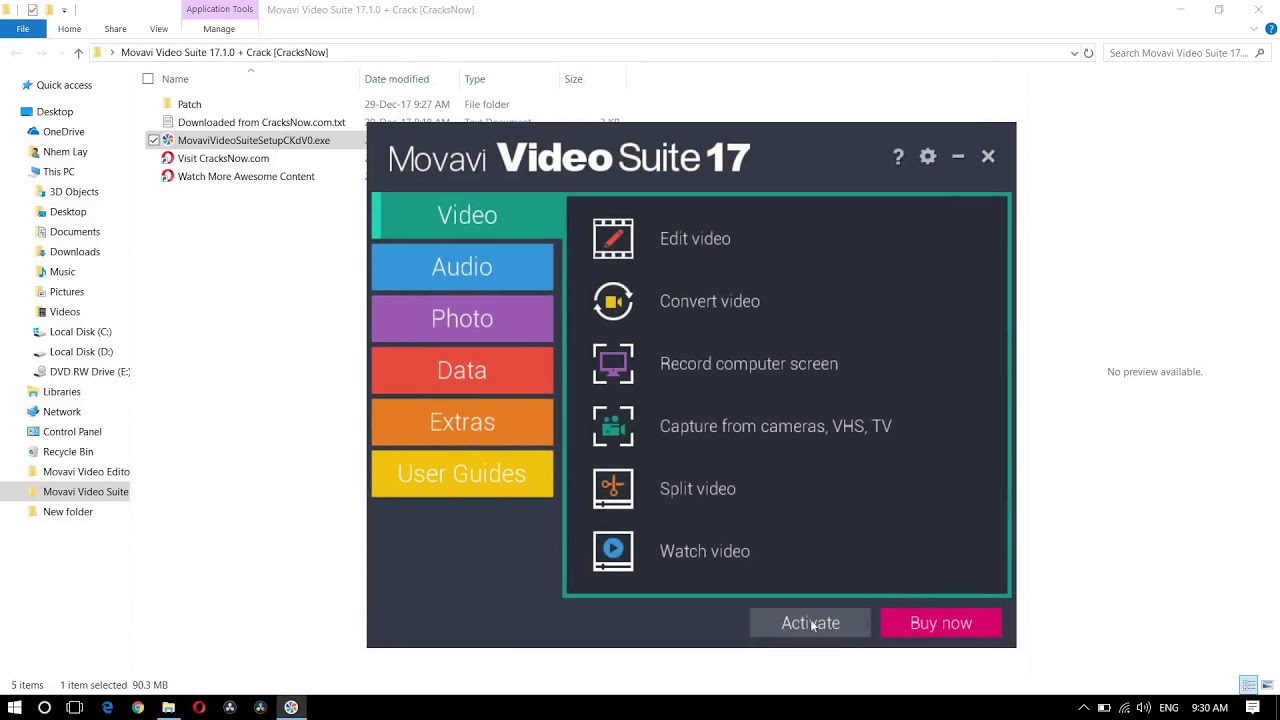Open Quick access in navigation pane
This screenshot has width=1280, height=720.
coord(64,85)
